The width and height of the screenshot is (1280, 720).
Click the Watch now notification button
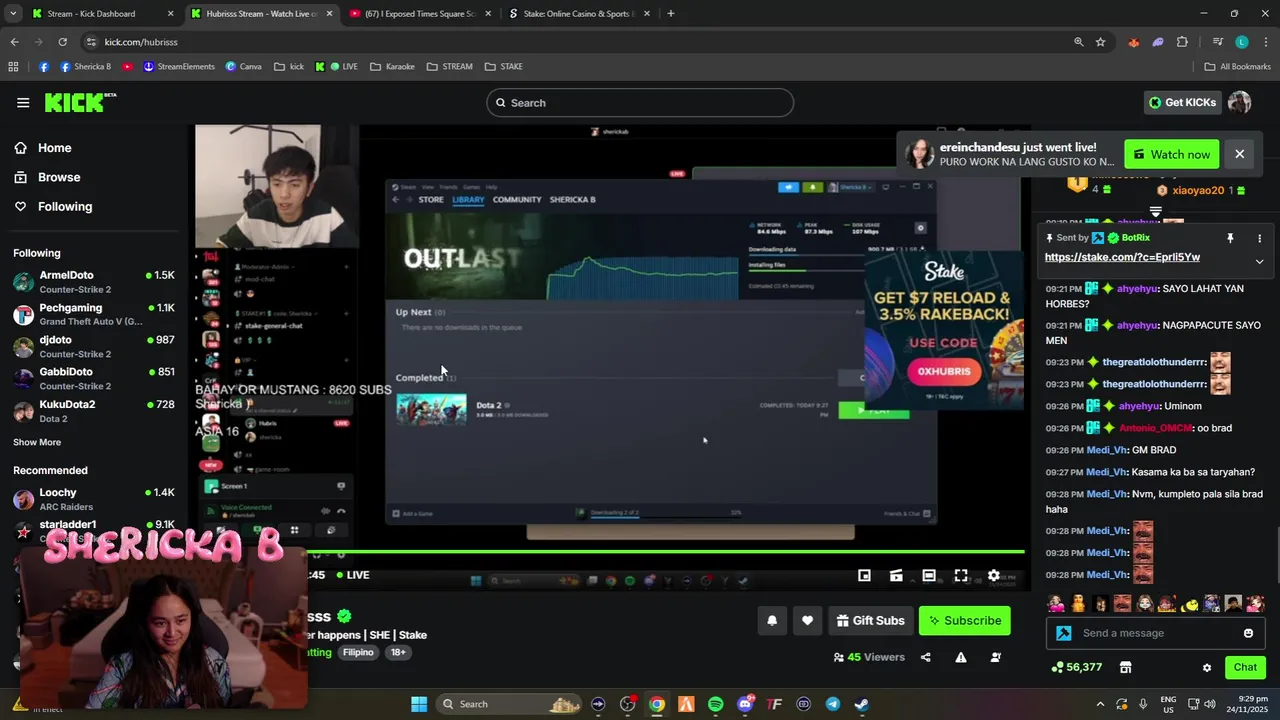(1171, 154)
